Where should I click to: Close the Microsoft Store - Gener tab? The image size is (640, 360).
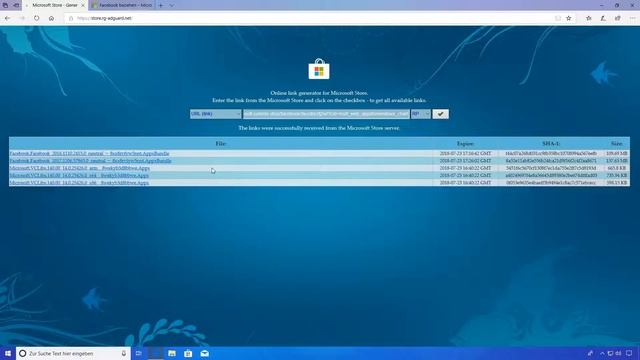[x=83, y=5]
